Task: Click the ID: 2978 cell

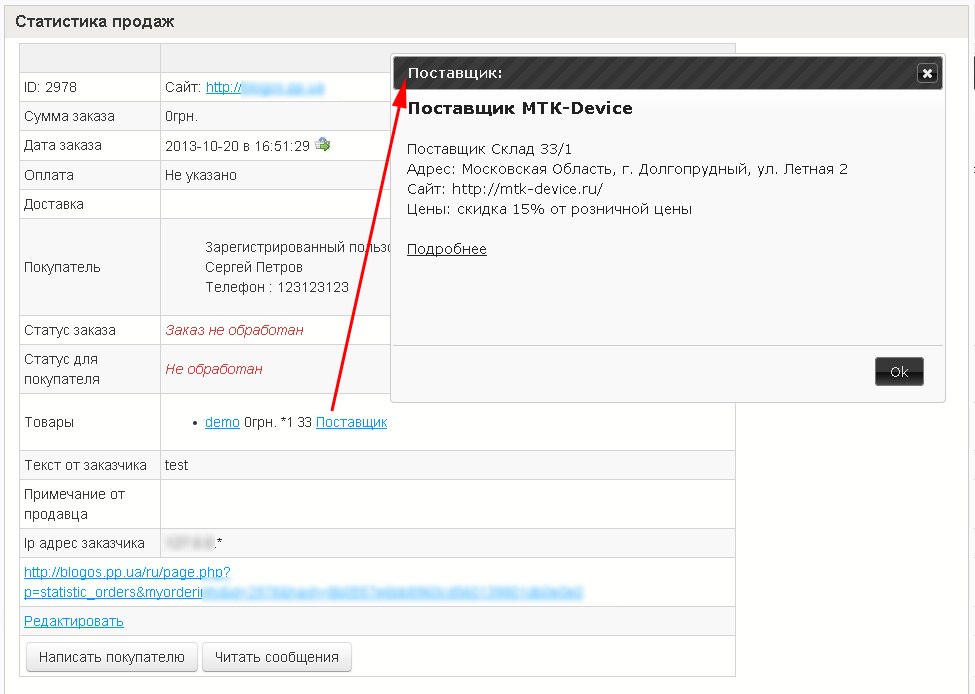Action: coord(45,88)
